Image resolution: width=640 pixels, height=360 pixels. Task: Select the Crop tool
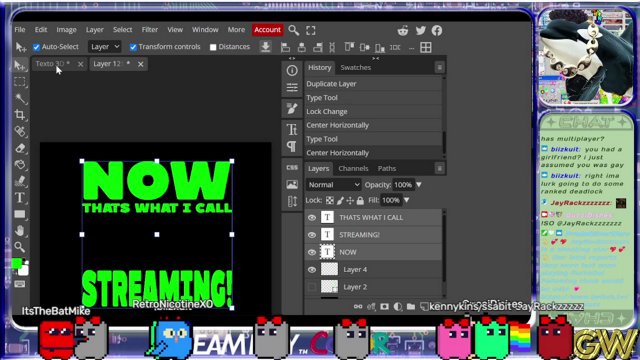pos(19,115)
